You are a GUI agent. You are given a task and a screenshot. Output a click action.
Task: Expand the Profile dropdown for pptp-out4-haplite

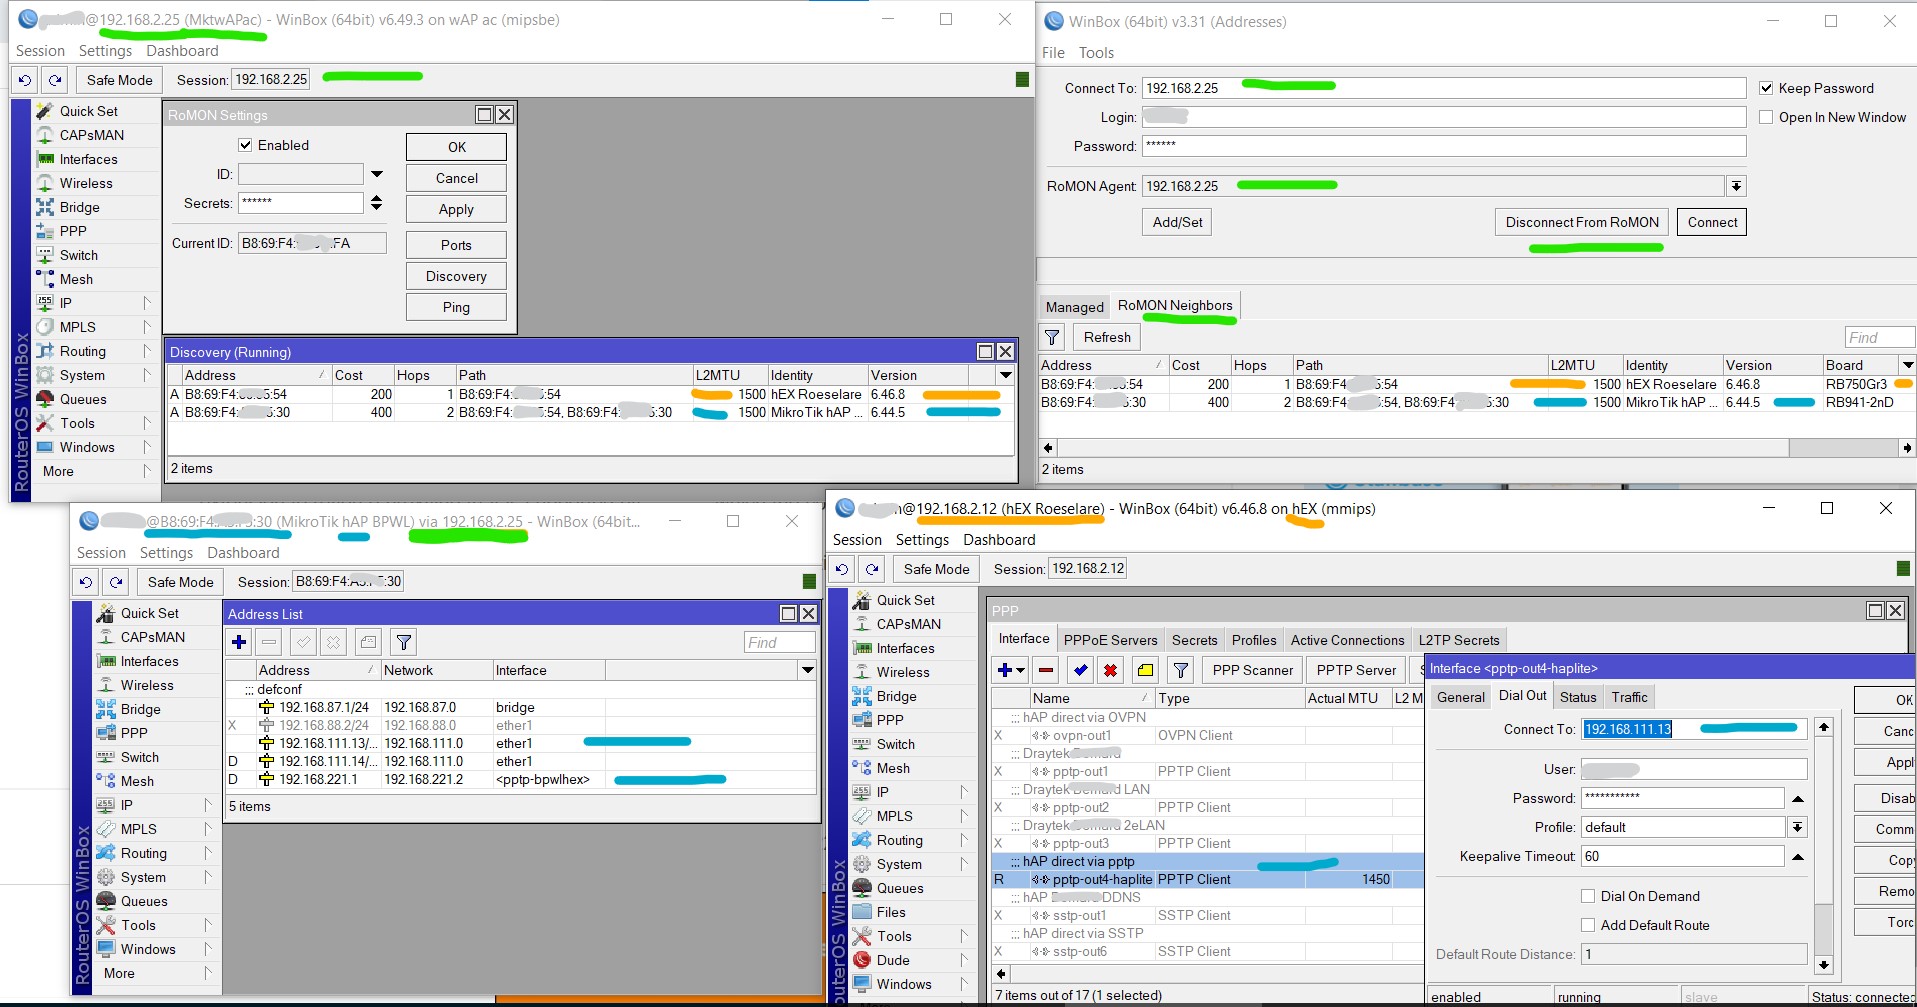coord(1797,827)
